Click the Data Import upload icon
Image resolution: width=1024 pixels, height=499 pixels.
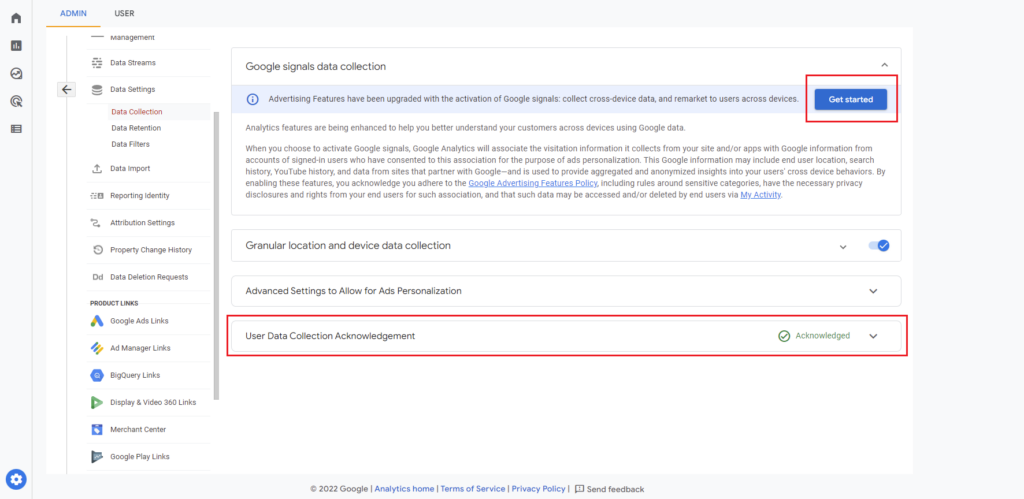[x=97, y=169]
